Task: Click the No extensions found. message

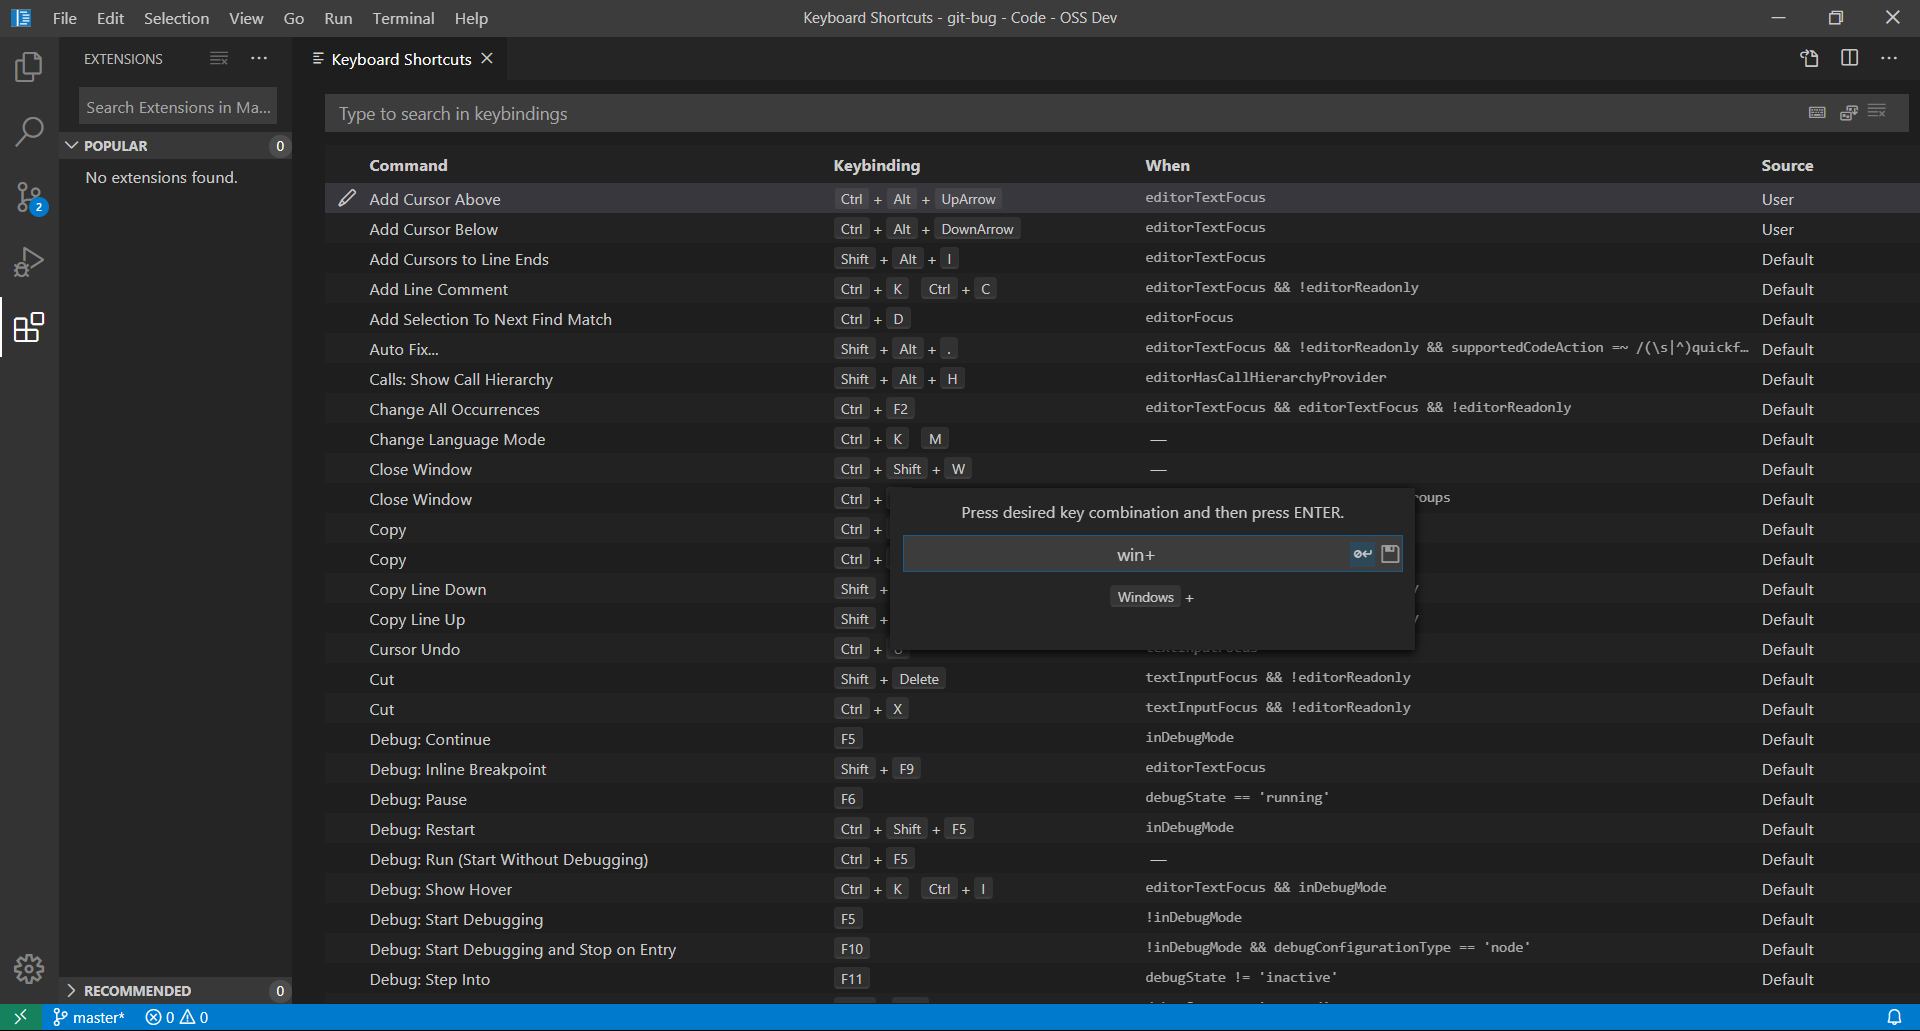Action: click(x=161, y=177)
